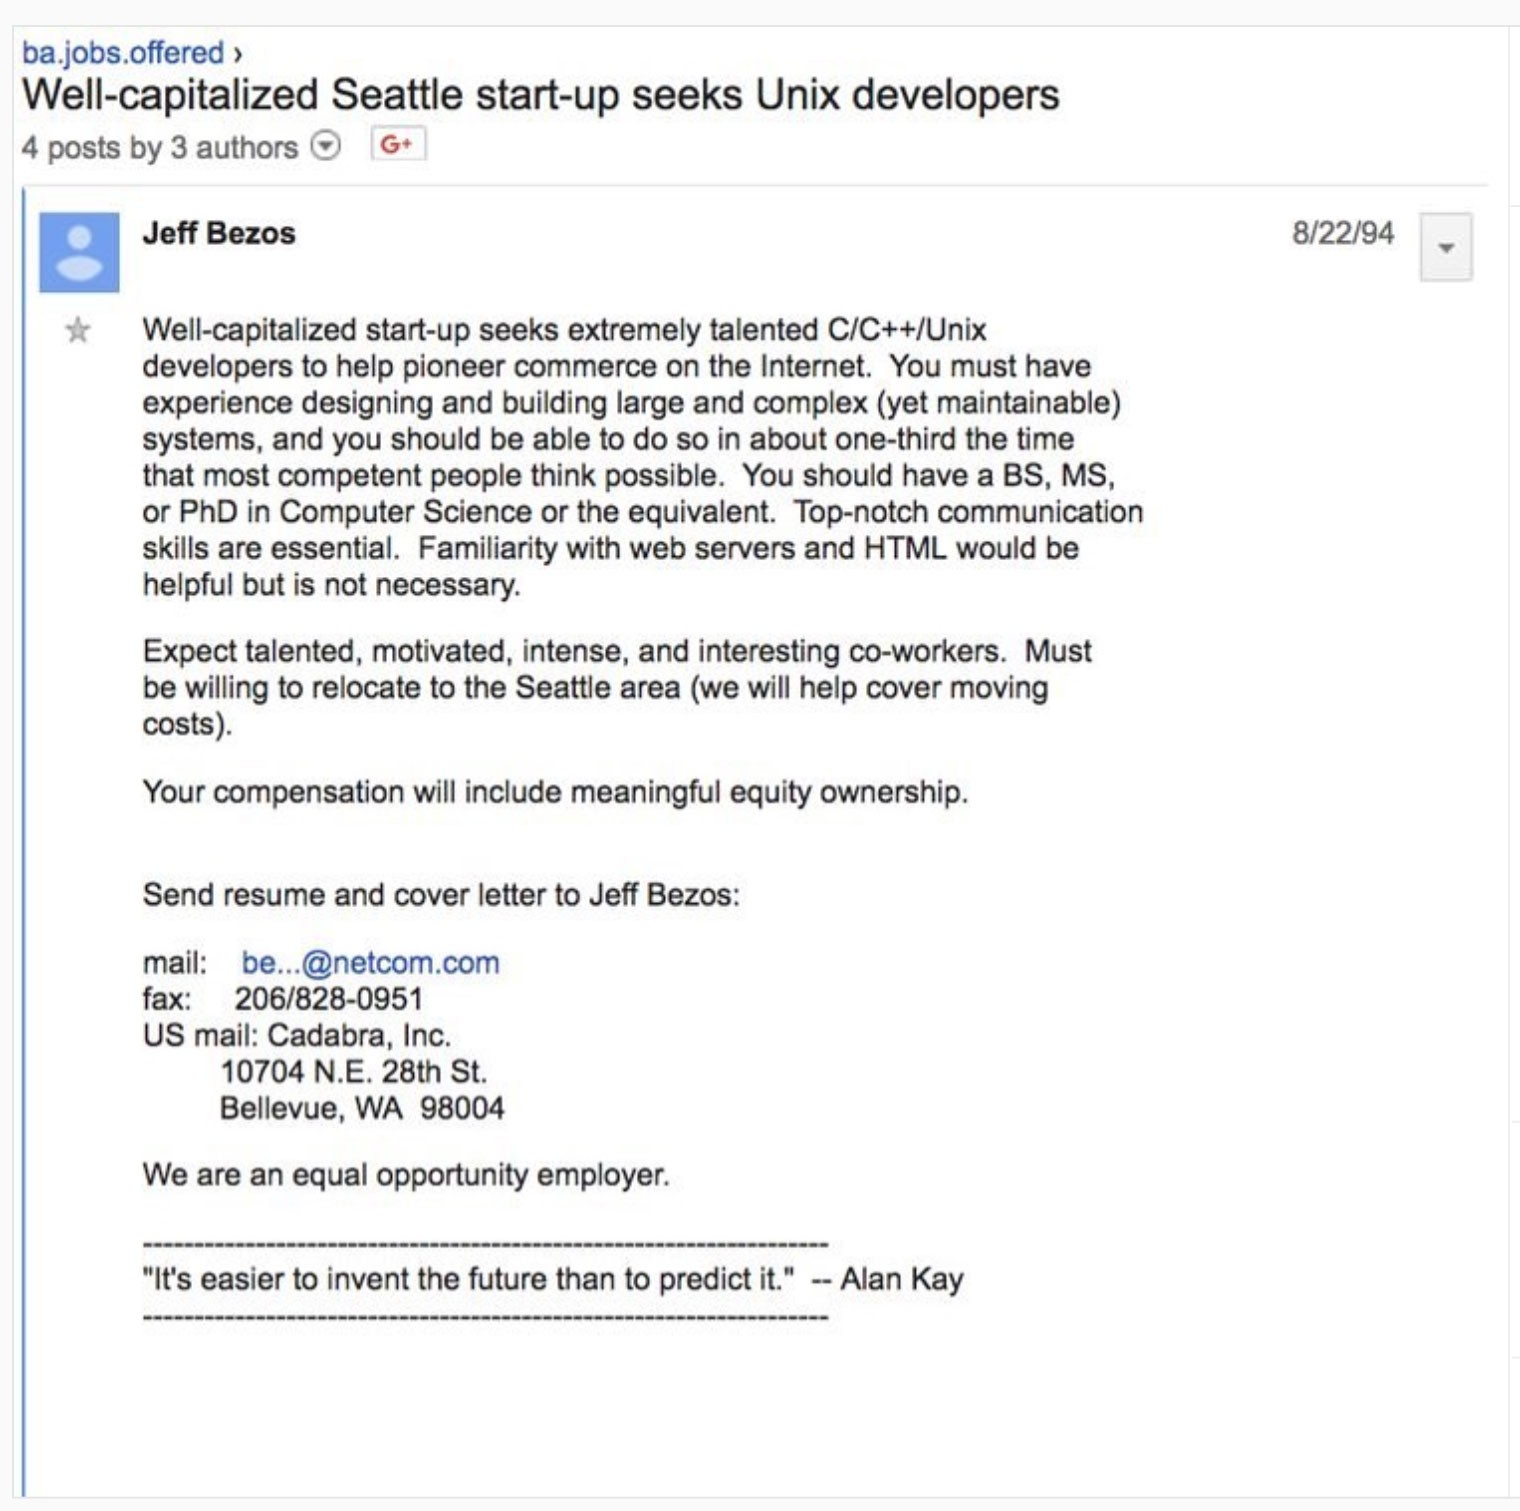Click the thread title about Unix developers
1520x1511 pixels.
coord(540,95)
